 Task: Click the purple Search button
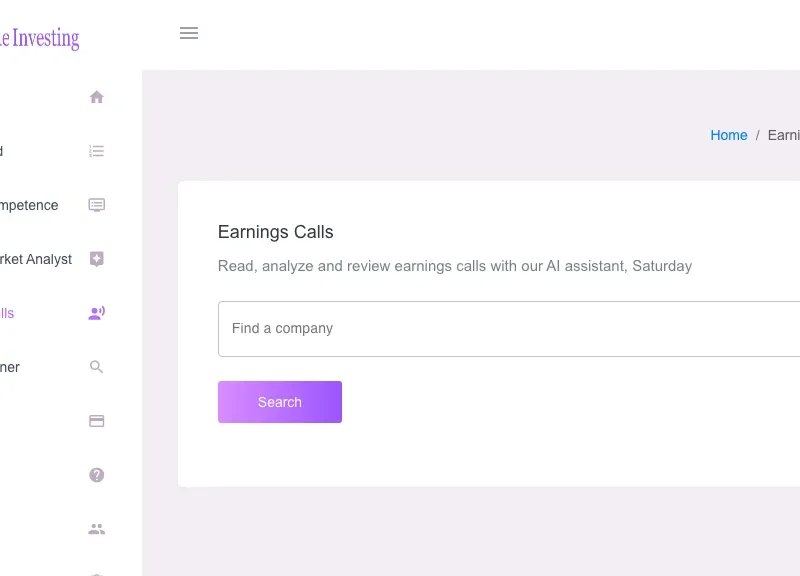[x=279, y=401]
